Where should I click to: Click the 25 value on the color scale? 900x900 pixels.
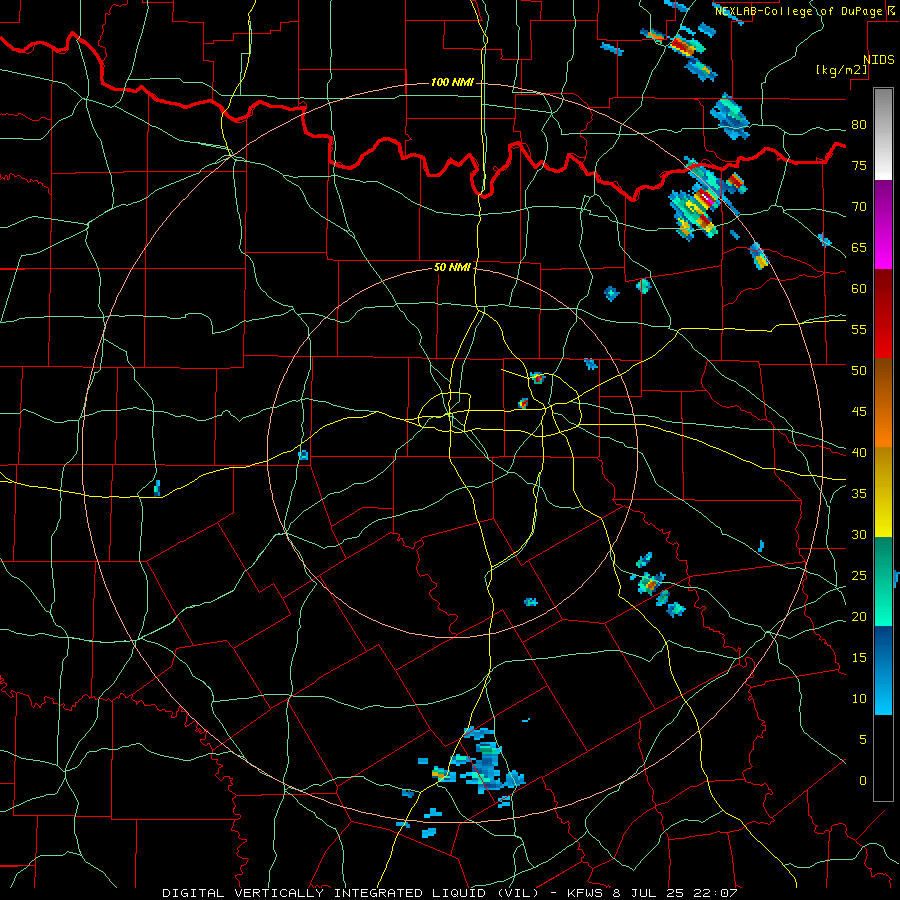click(859, 575)
